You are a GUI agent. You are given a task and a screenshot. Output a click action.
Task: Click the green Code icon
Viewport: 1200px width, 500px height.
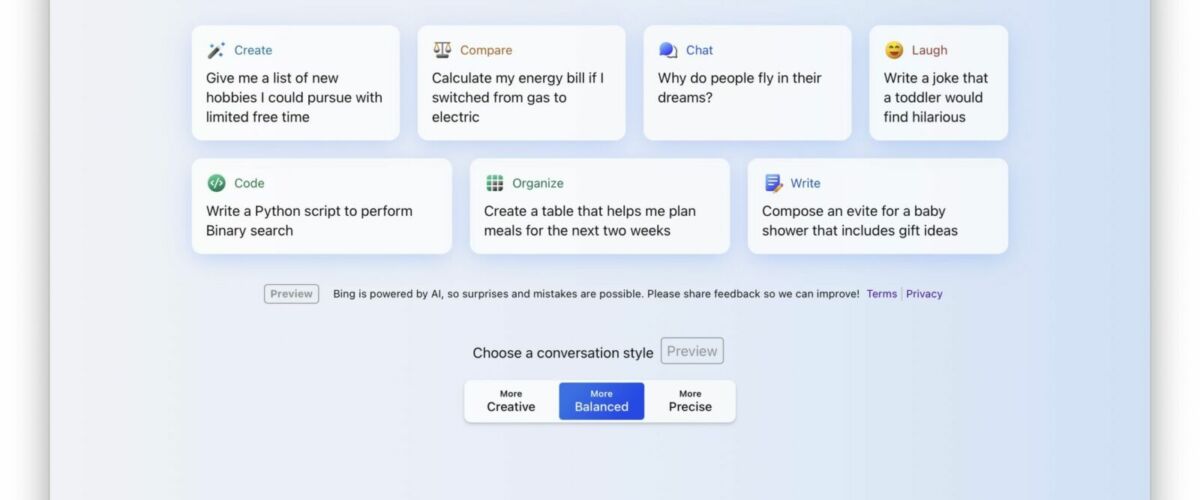[x=216, y=183]
